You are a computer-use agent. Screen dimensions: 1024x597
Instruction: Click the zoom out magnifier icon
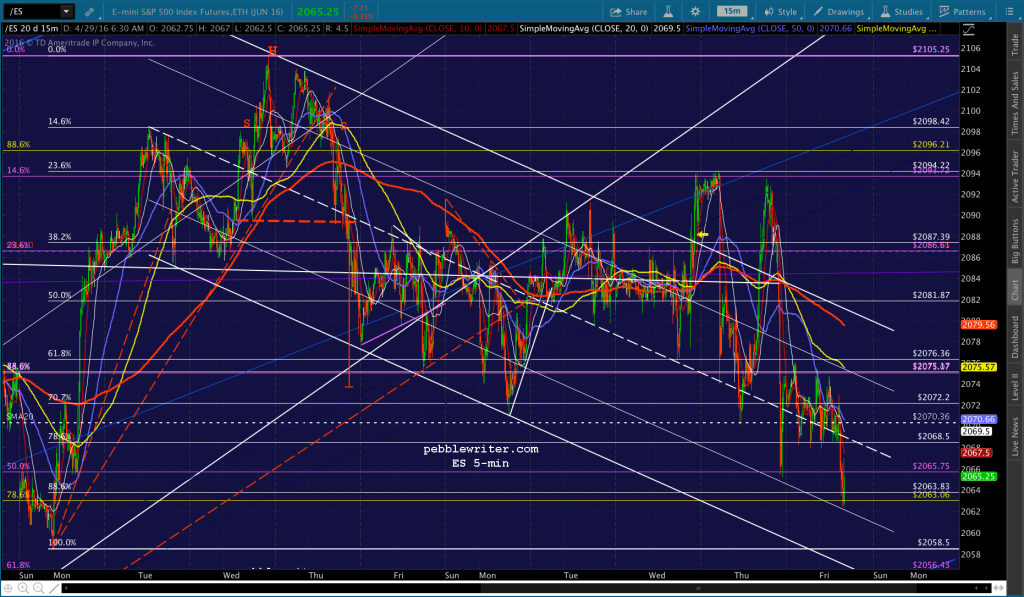(x=39, y=588)
